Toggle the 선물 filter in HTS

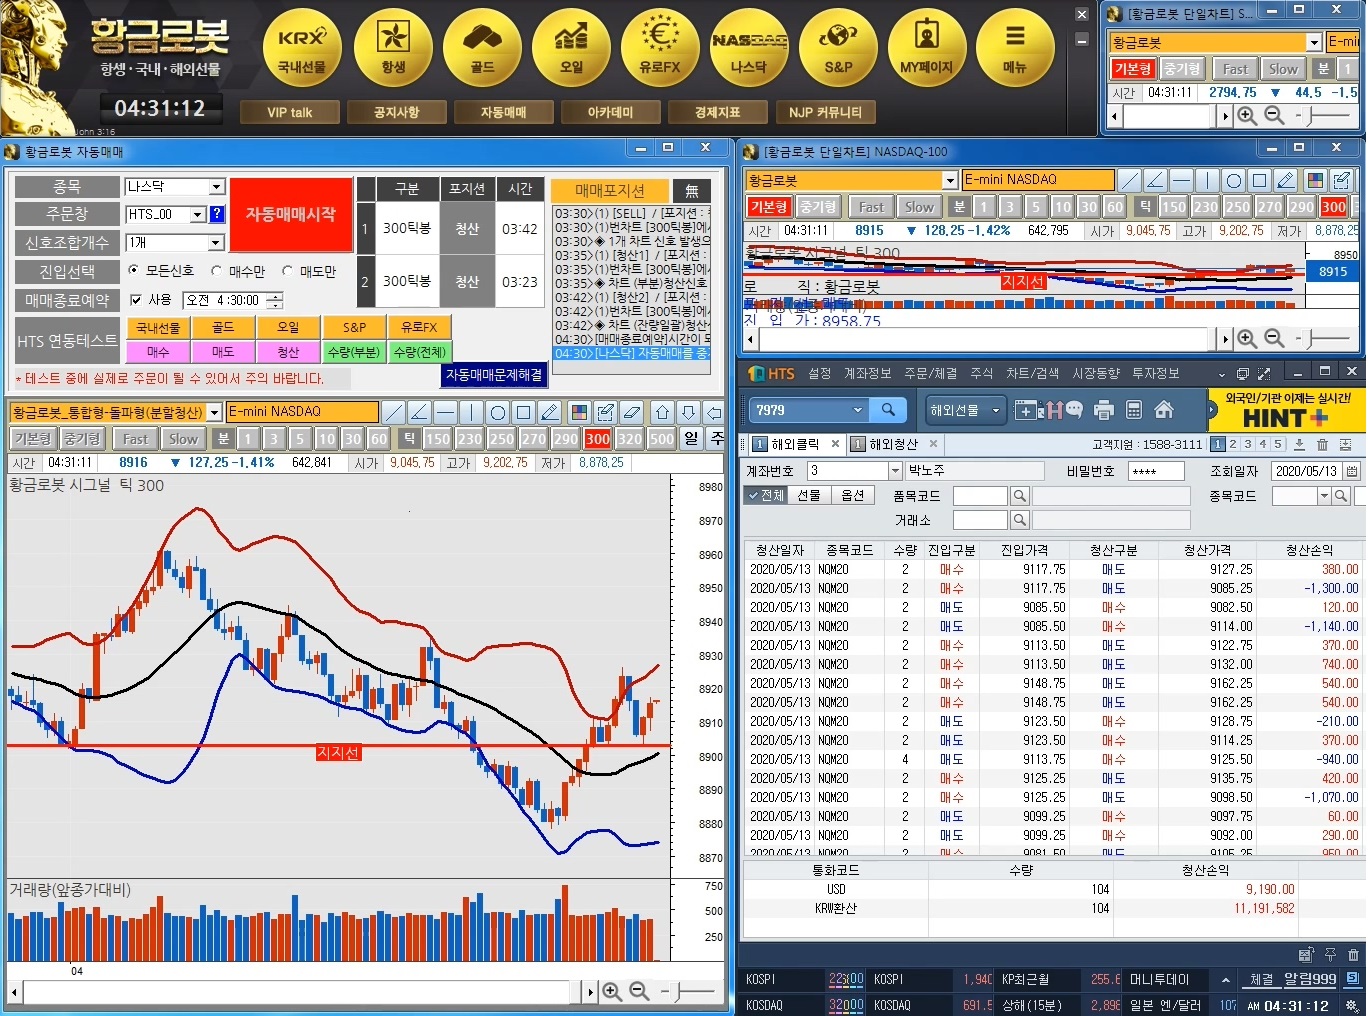coord(808,495)
